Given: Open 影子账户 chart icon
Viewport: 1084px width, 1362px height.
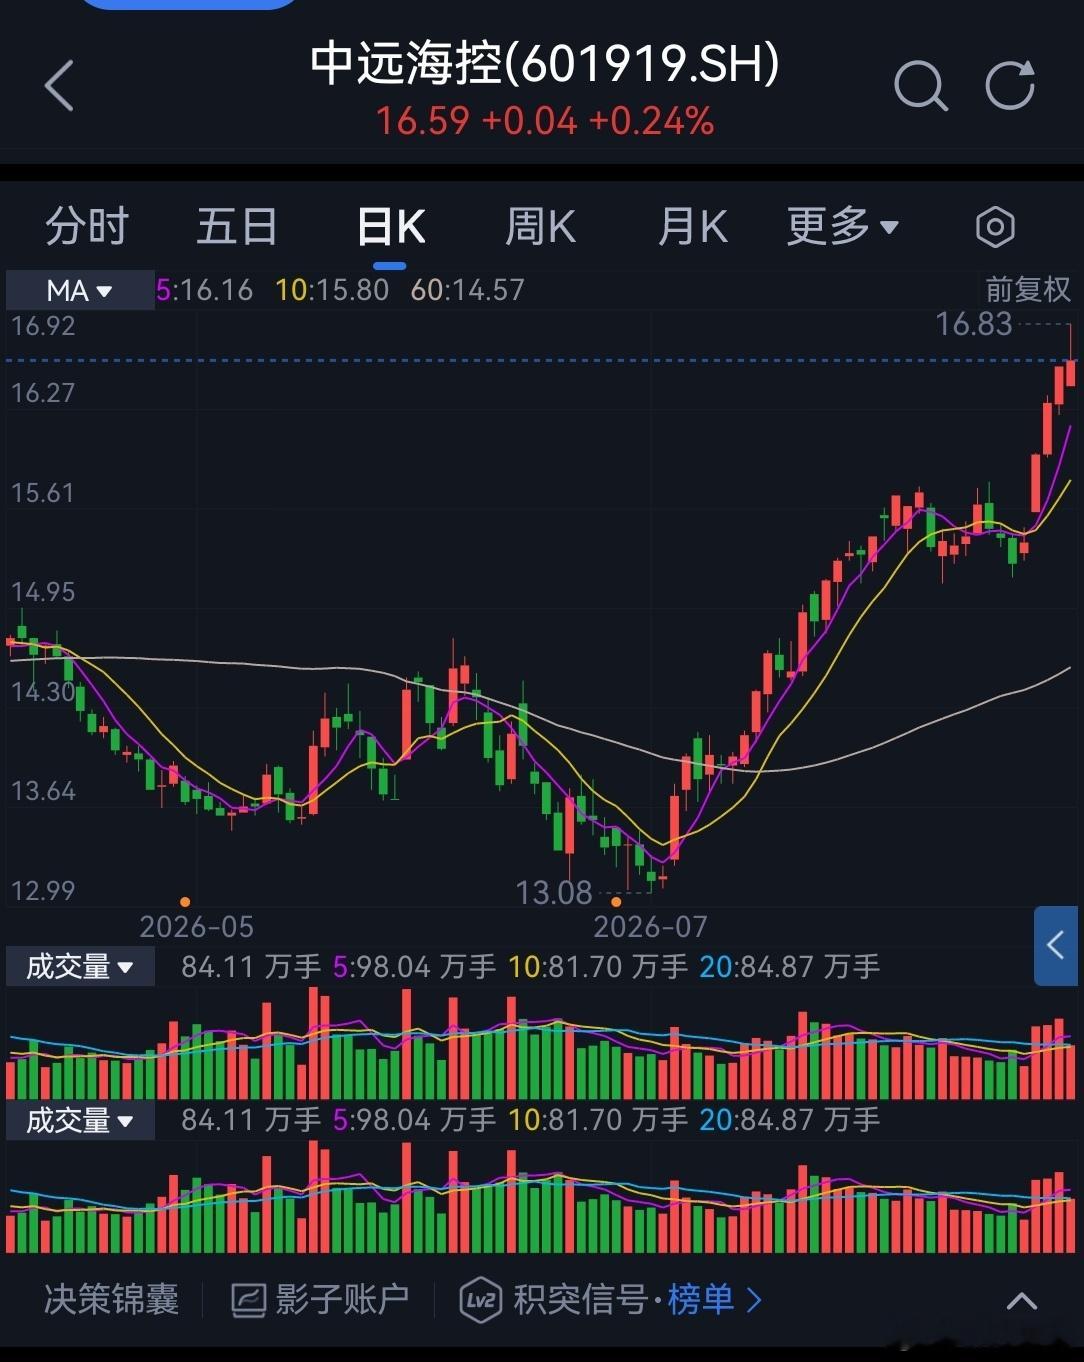Looking at the screenshot, I should 248,1300.
